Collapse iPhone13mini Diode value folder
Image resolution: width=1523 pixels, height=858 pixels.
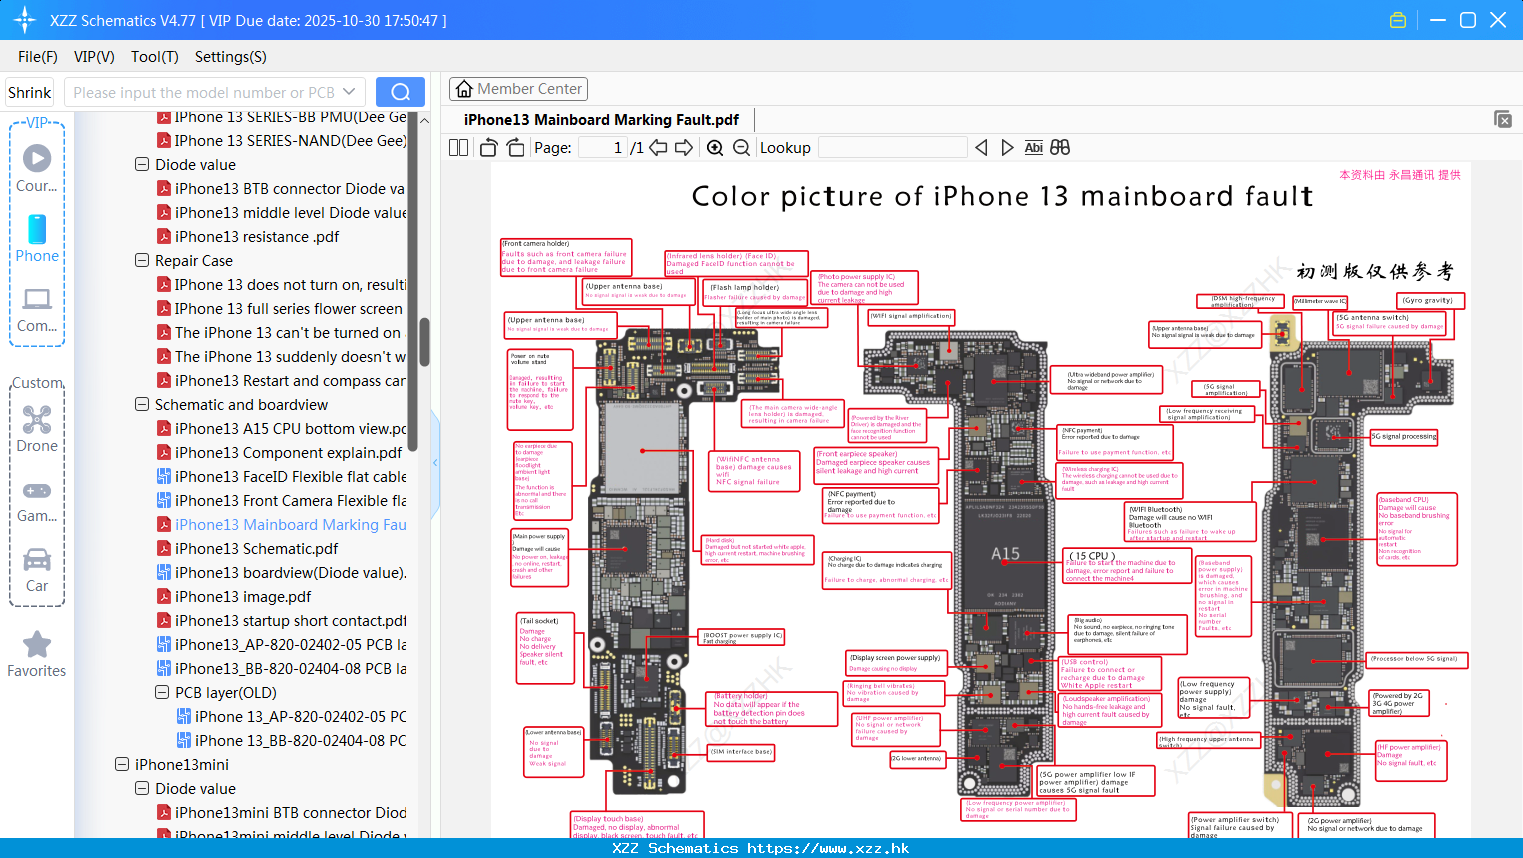tap(142, 788)
